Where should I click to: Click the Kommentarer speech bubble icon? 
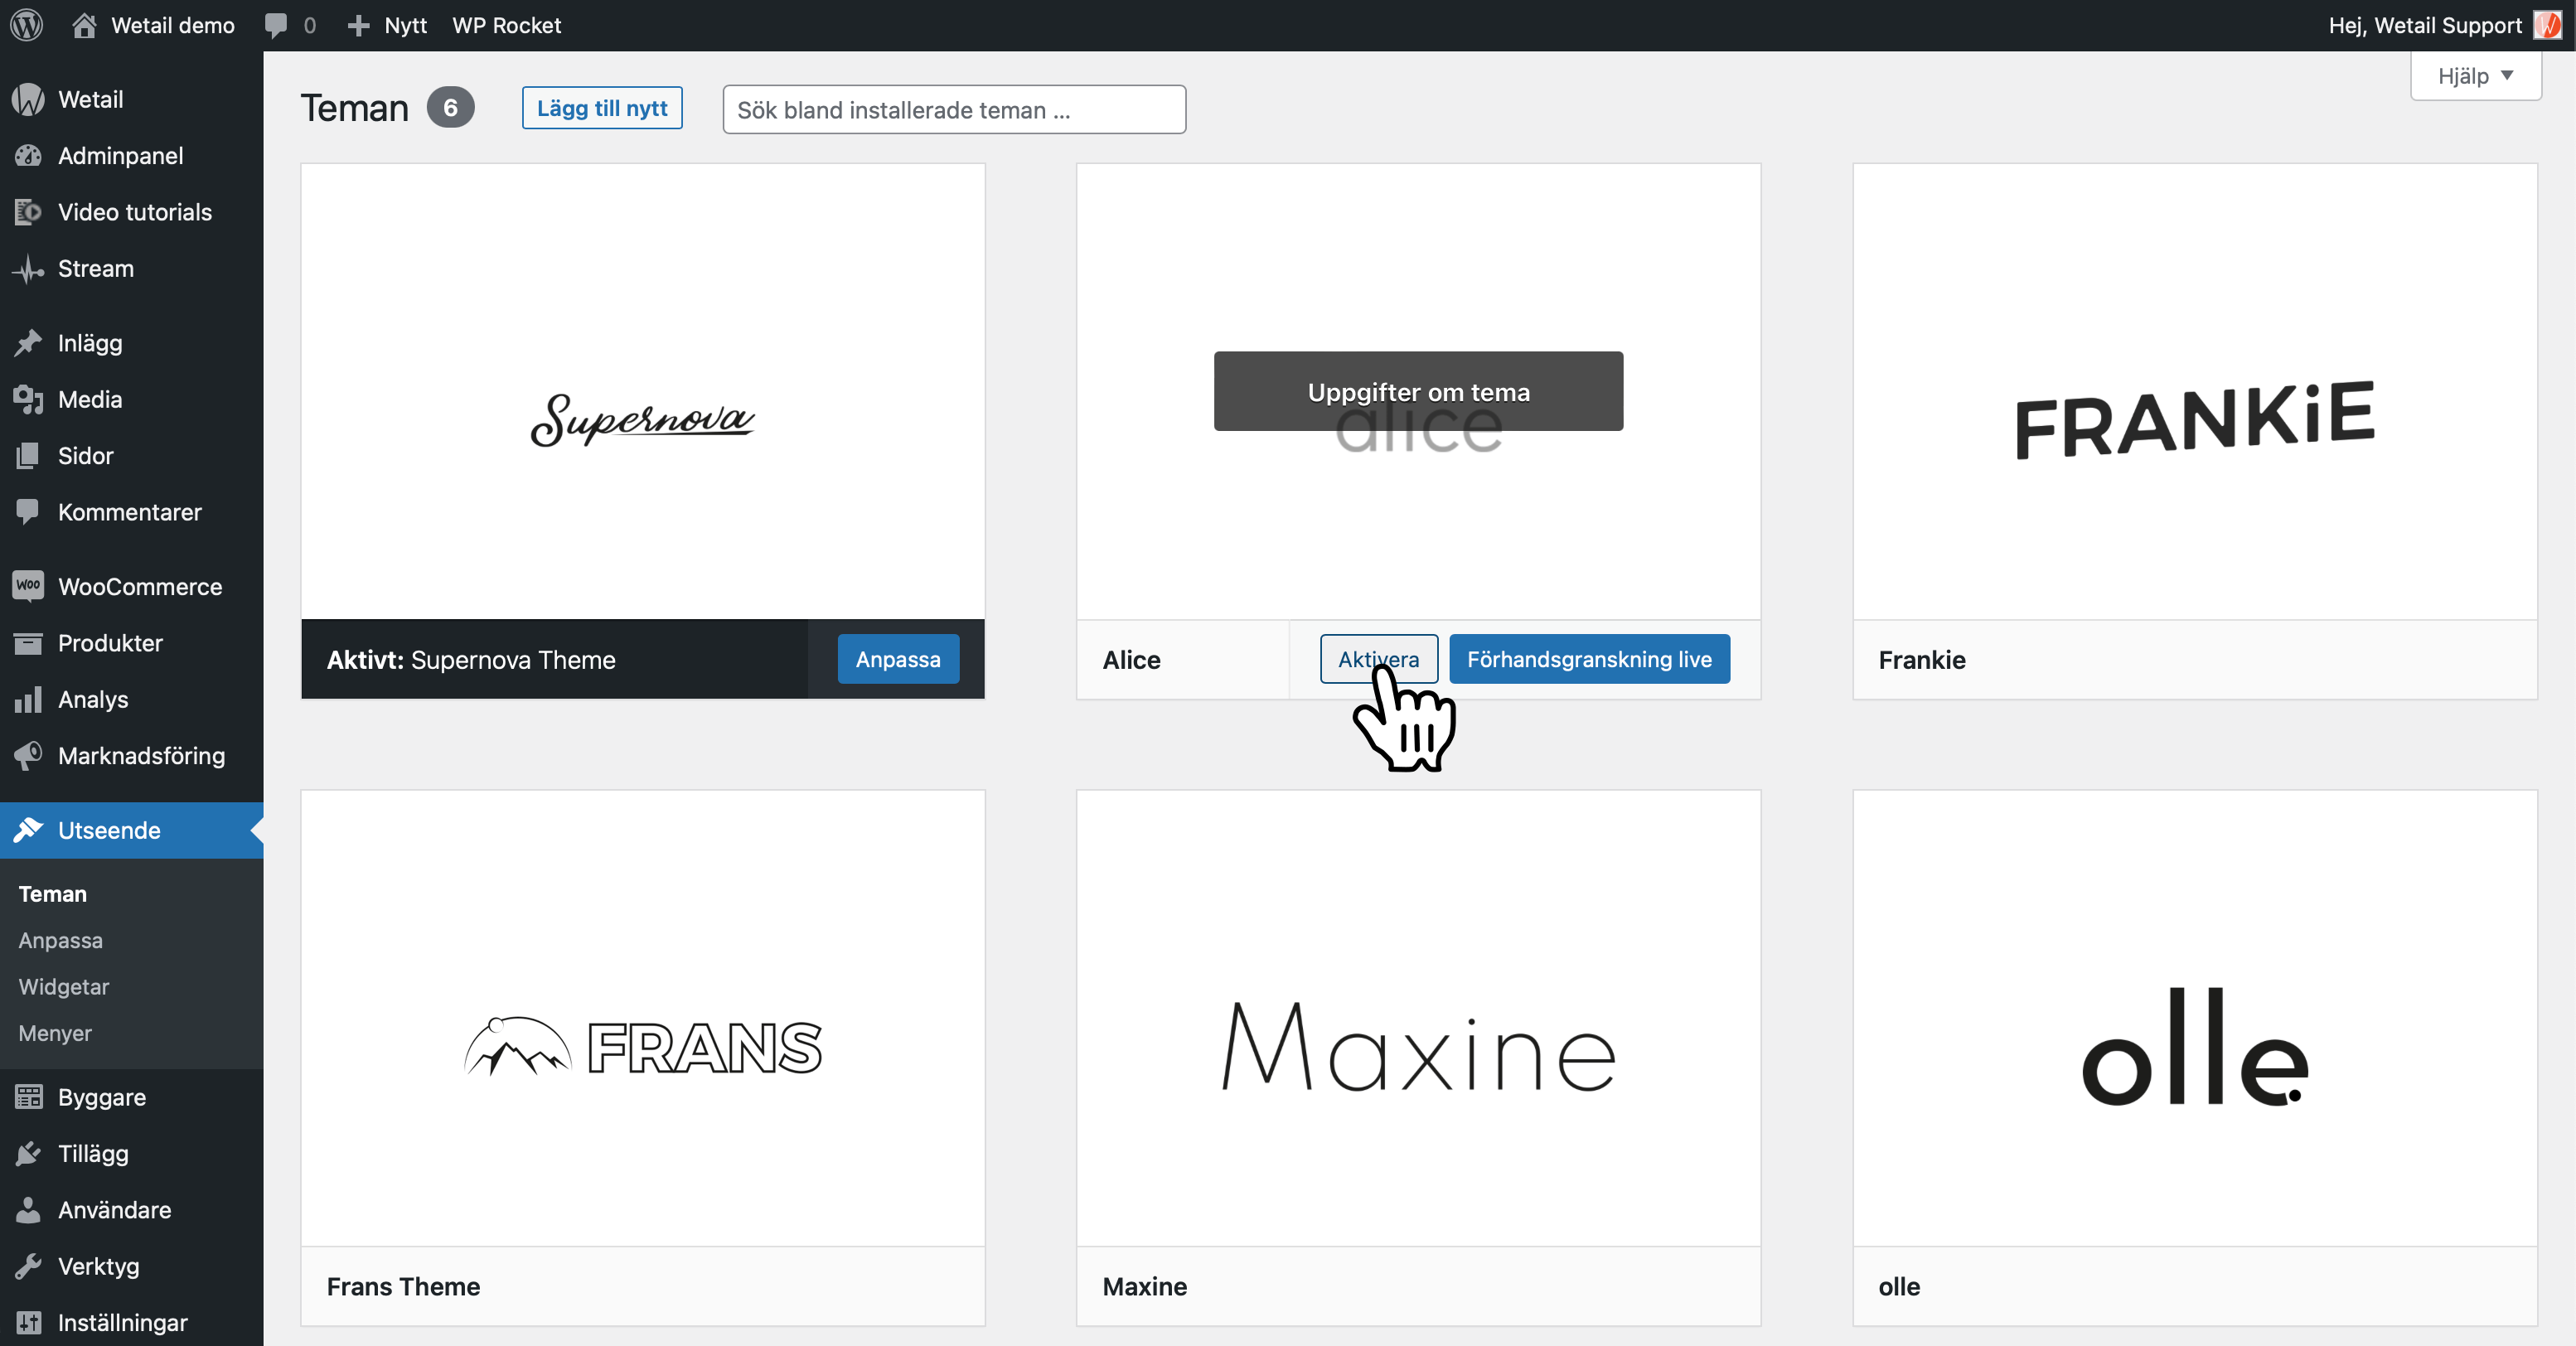pyautogui.click(x=29, y=511)
